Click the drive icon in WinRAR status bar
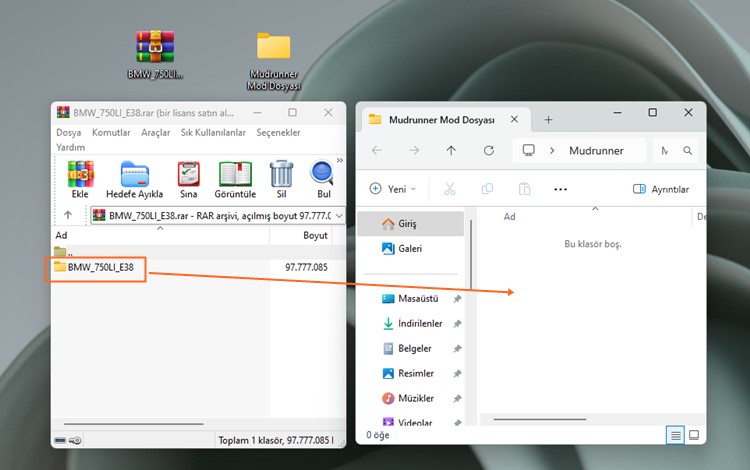This screenshot has height=470, width=750. pos(60,440)
